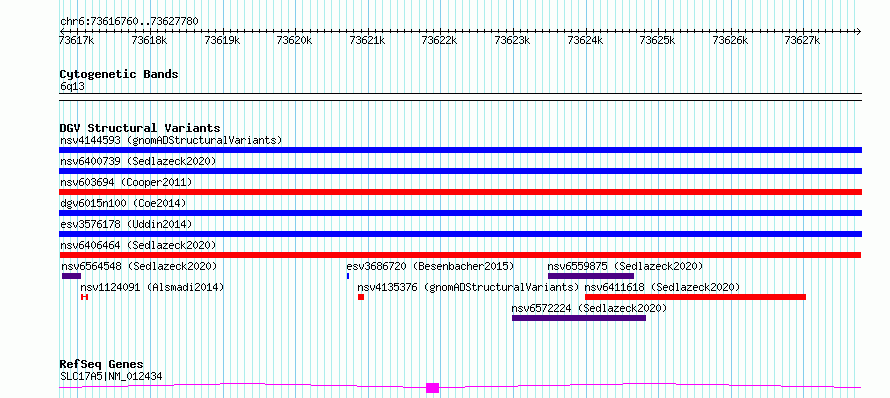The image size is (890, 398).
Task: Select the red nsv6411618 variant bar
Action: tap(695, 297)
